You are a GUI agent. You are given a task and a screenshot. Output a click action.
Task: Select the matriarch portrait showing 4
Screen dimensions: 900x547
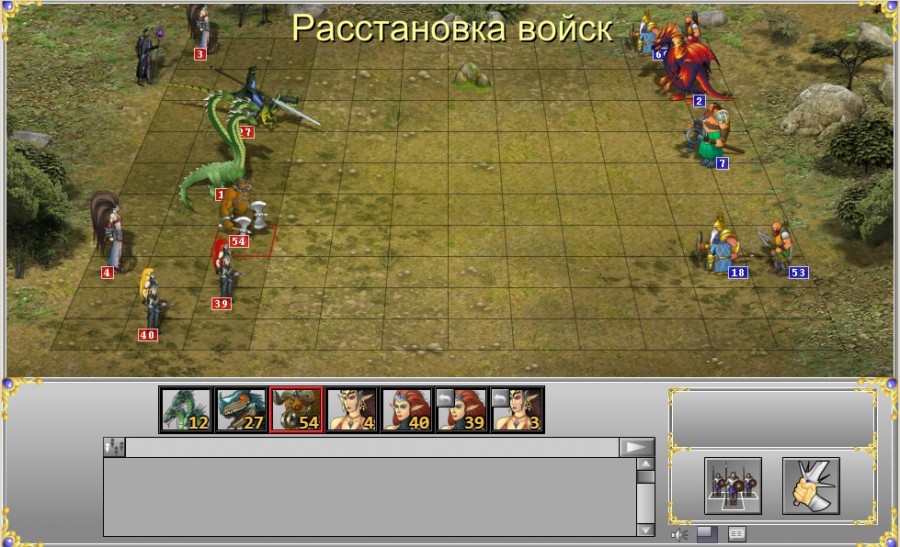[x=351, y=409]
